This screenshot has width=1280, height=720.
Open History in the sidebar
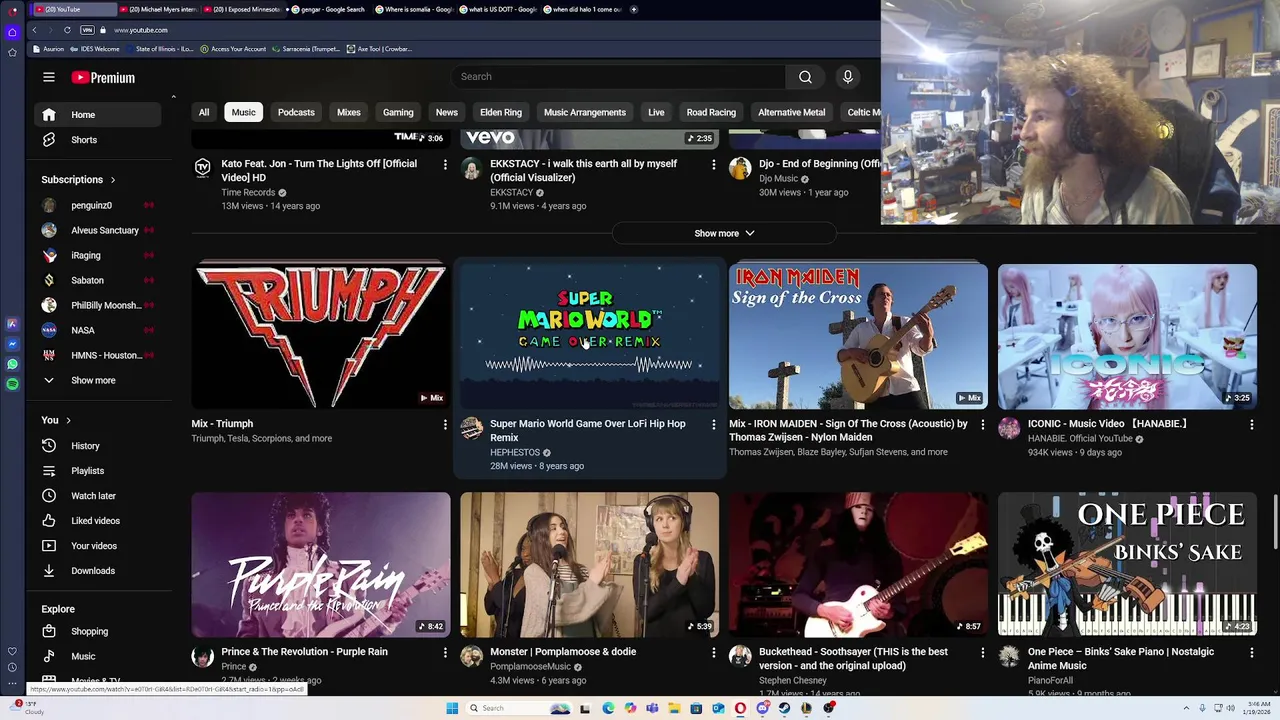pyautogui.click(x=97, y=446)
